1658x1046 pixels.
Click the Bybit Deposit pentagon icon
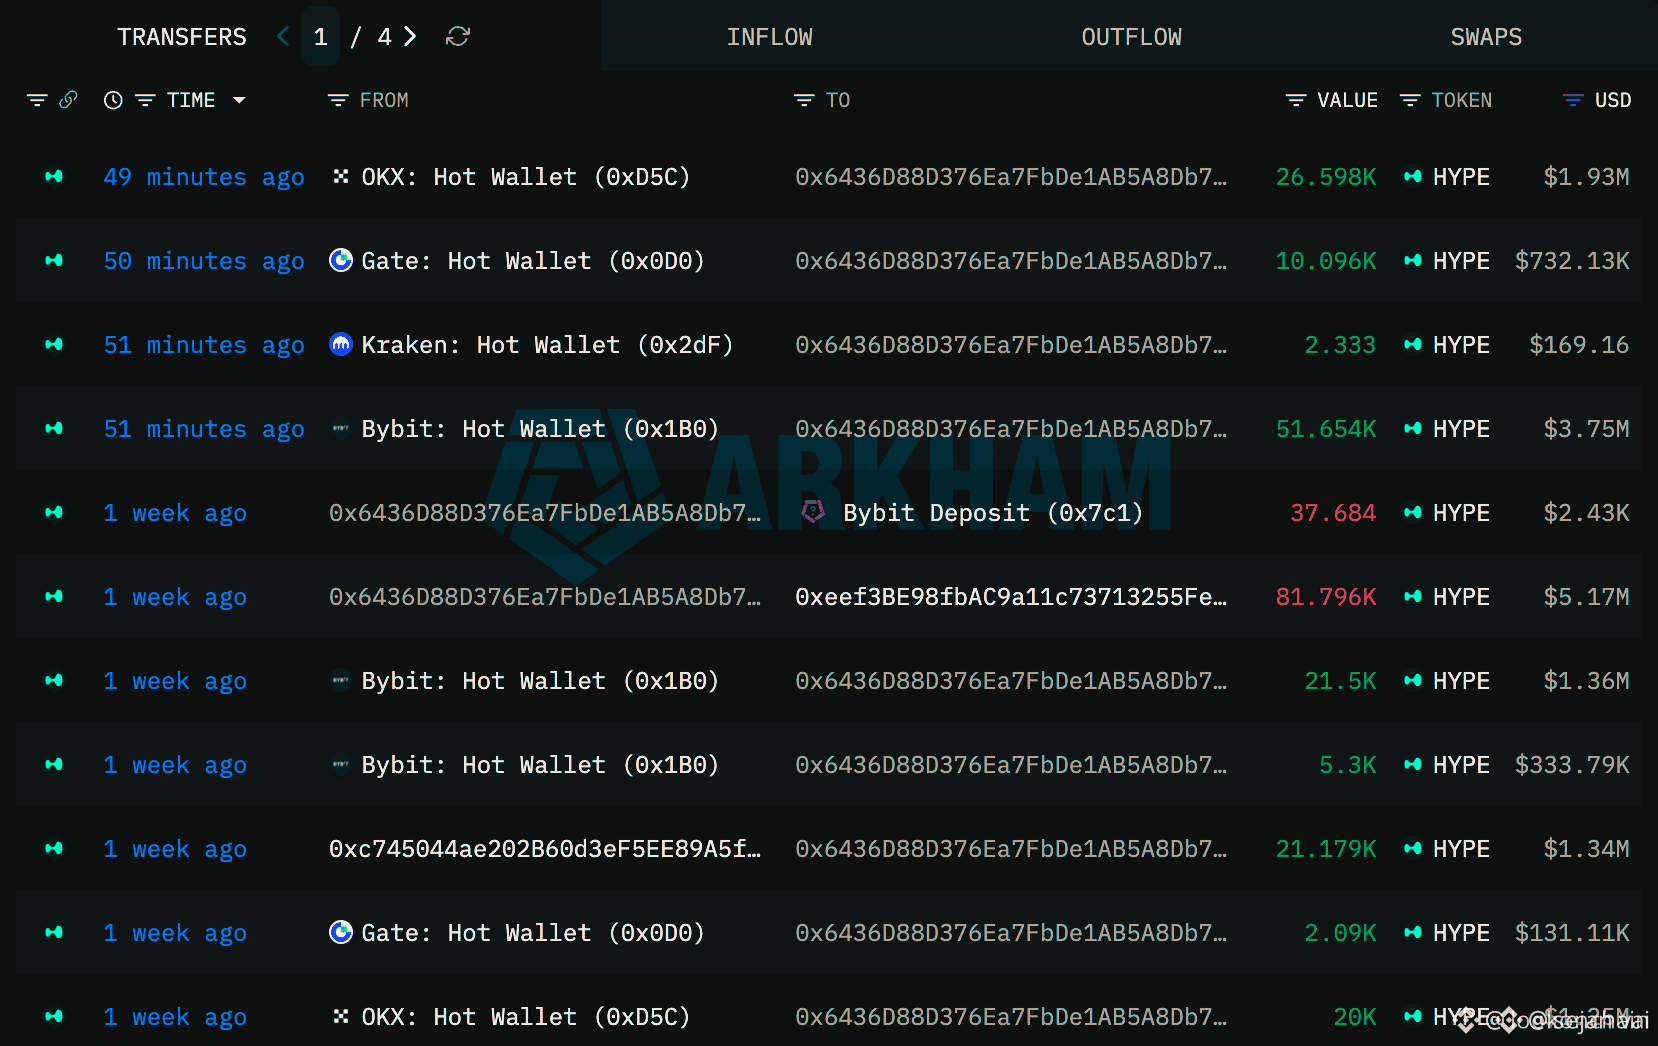tap(813, 512)
